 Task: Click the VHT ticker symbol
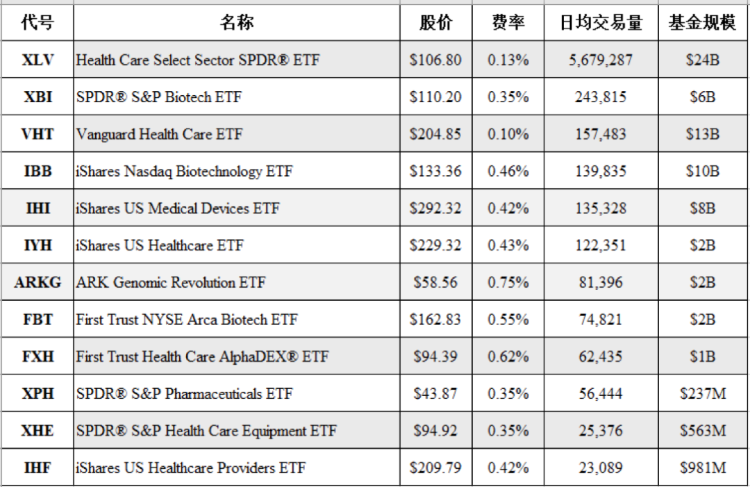tap(38, 134)
